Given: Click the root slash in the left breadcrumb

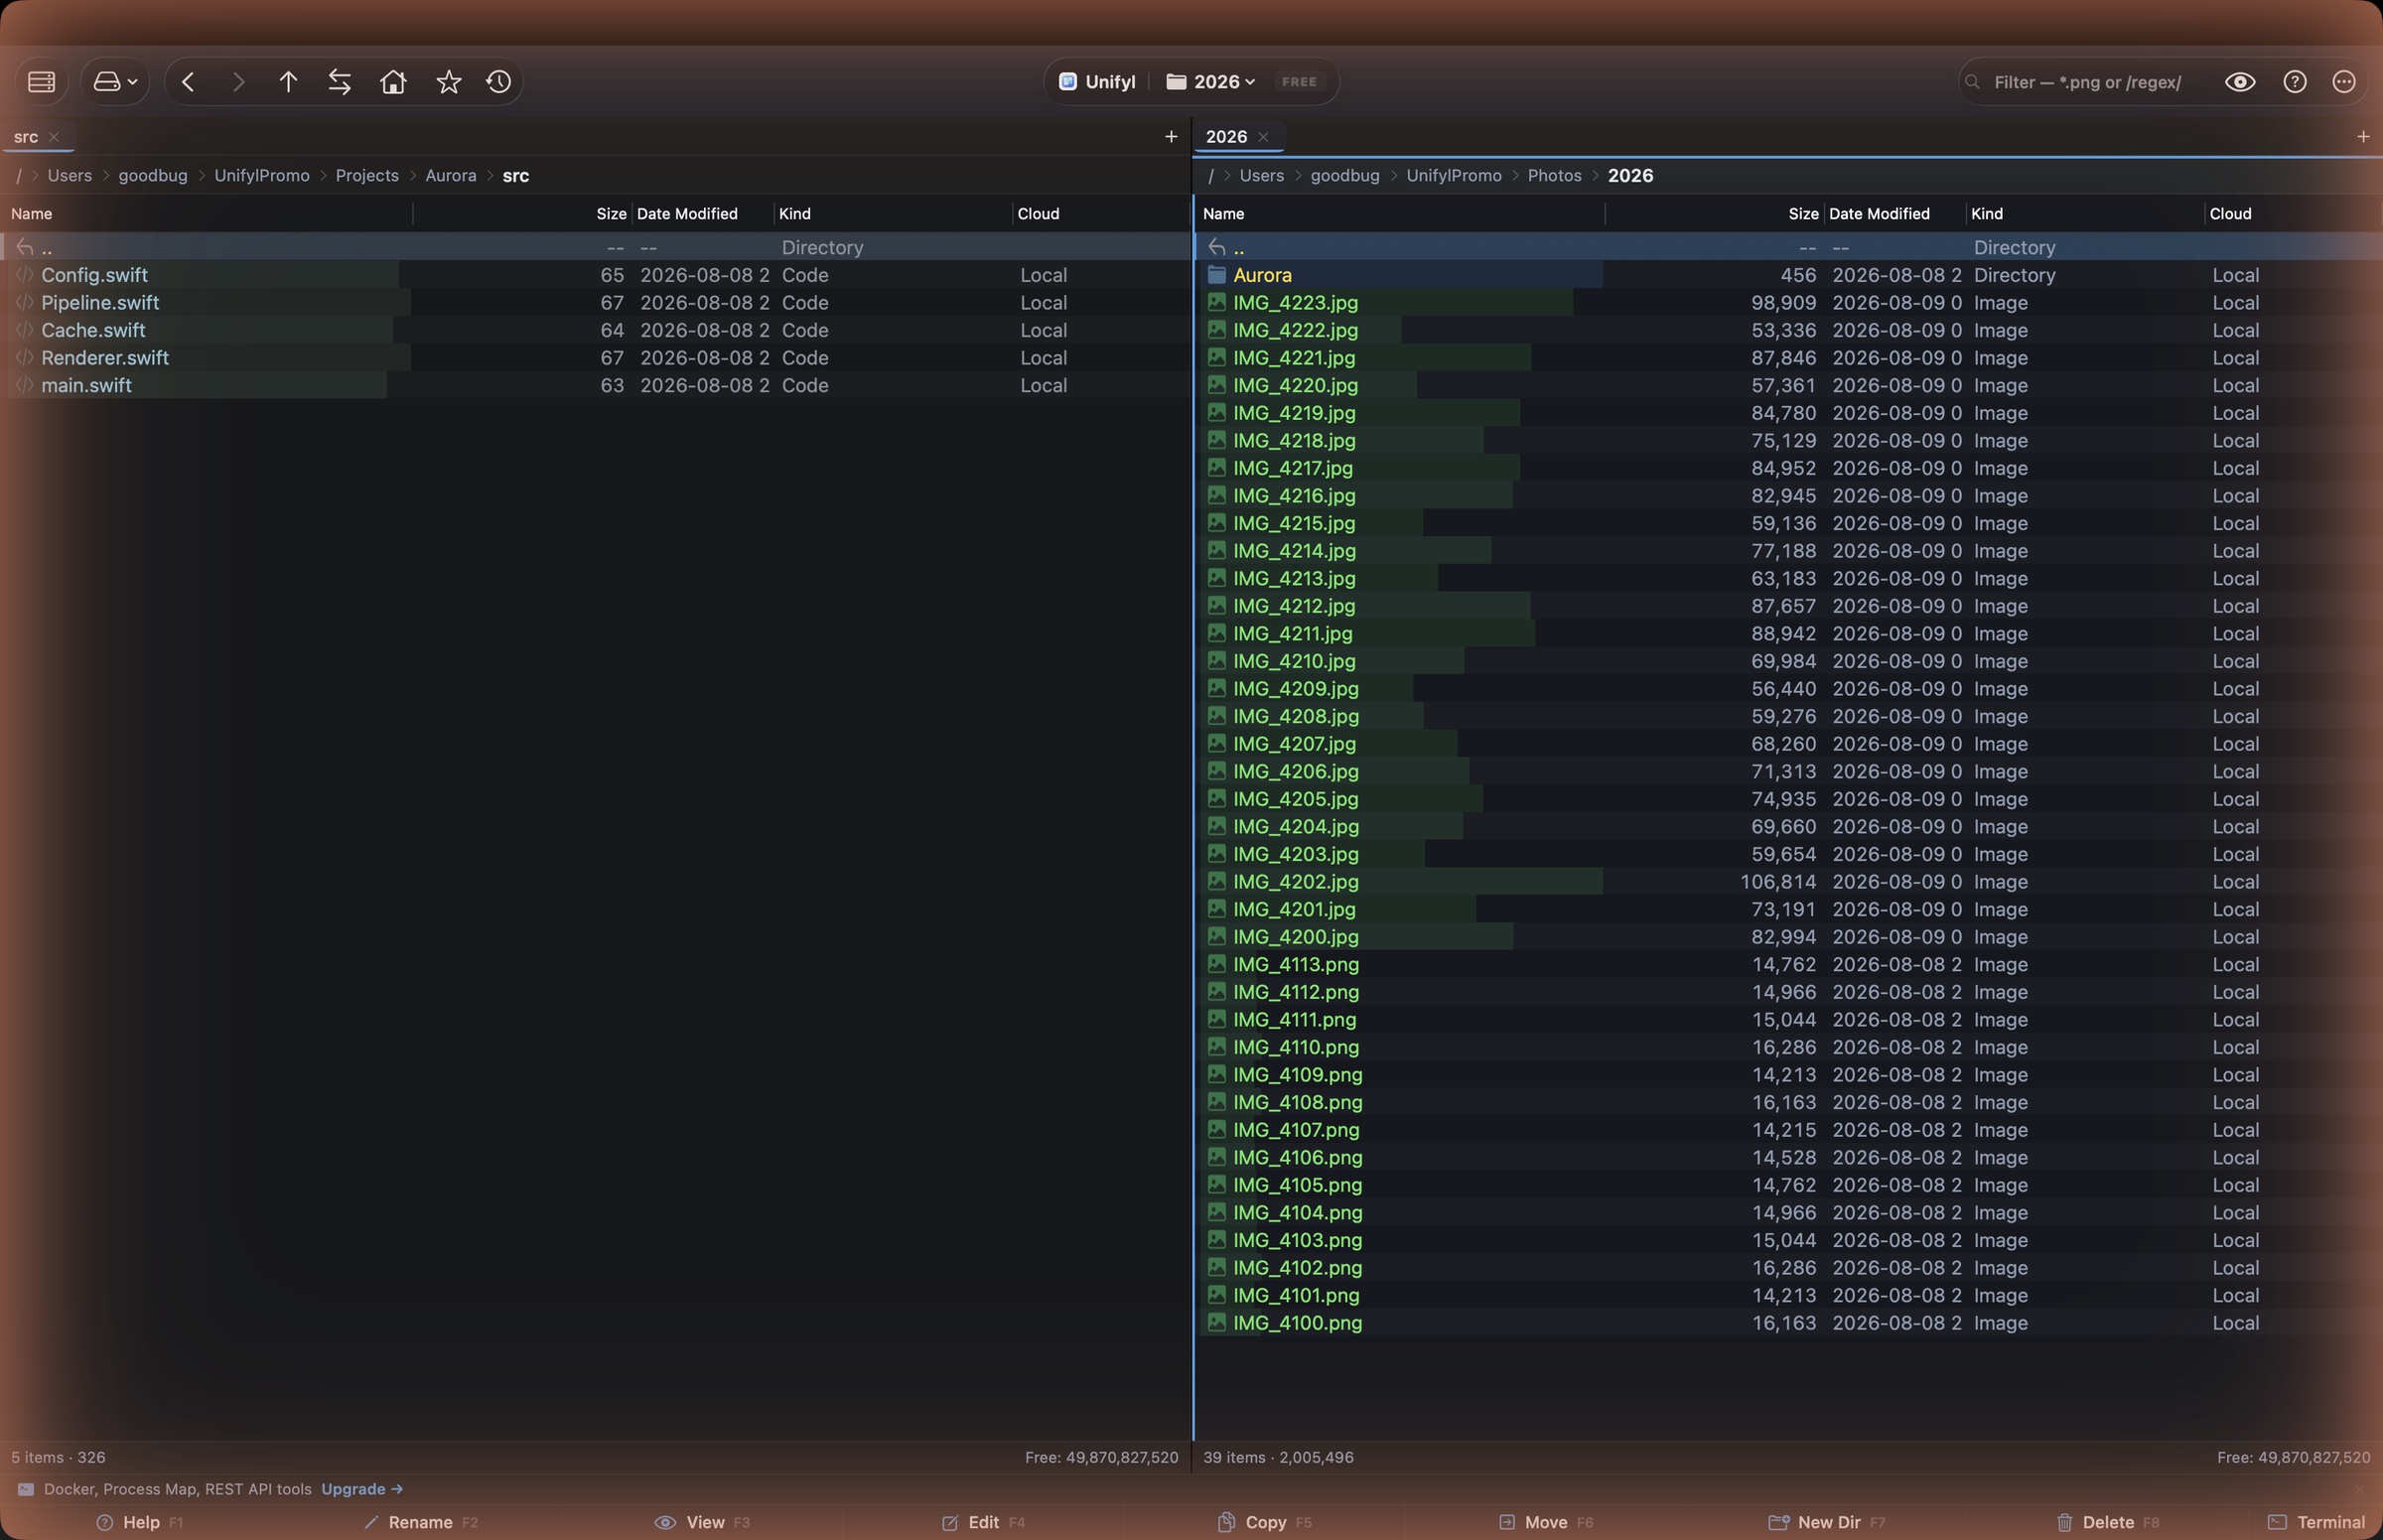Looking at the screenshot, I should [x=18, y=176].
